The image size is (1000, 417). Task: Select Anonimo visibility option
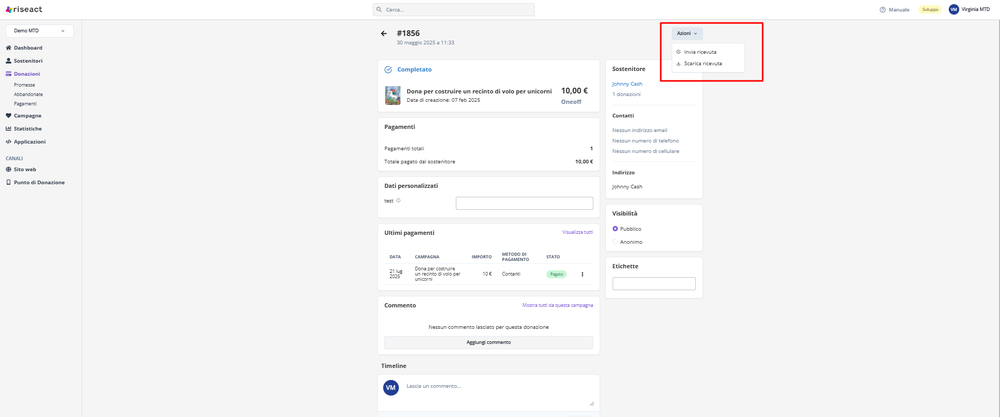(616, 242)
